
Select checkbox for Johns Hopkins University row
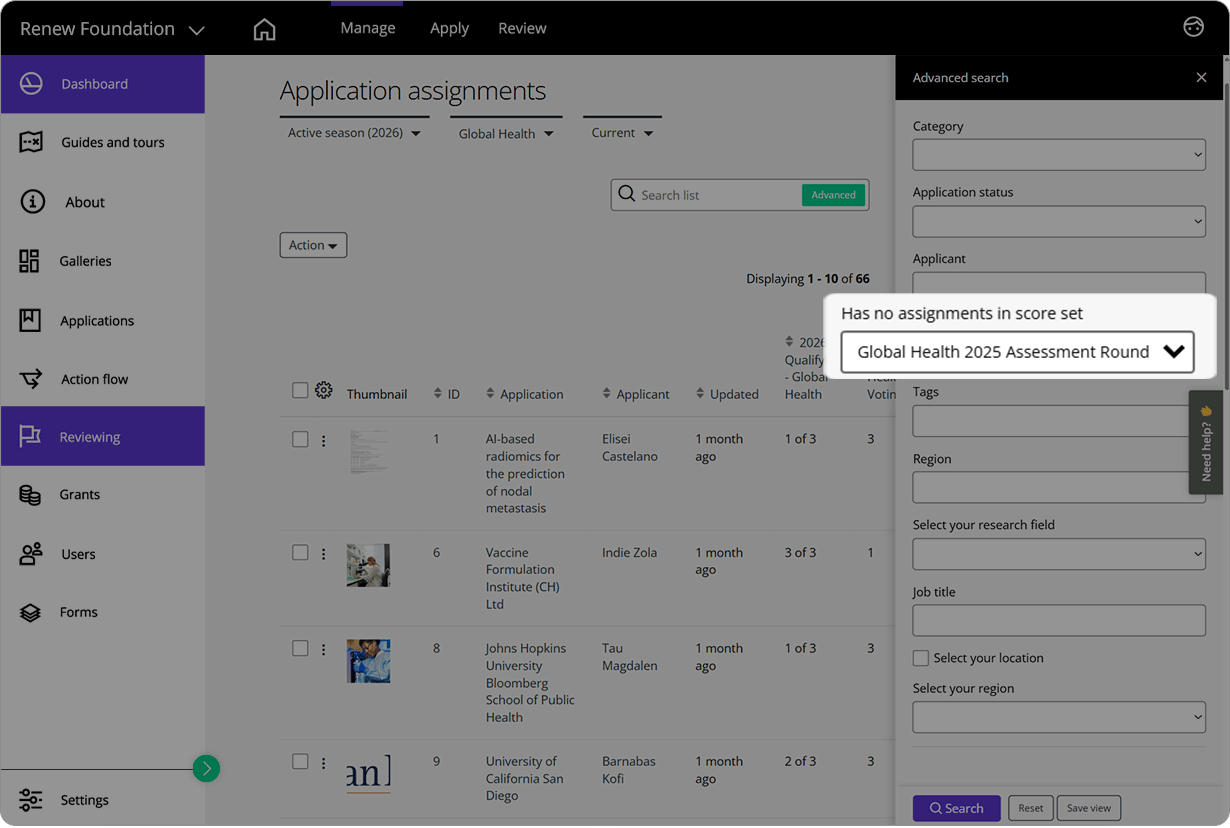point(300,648)
